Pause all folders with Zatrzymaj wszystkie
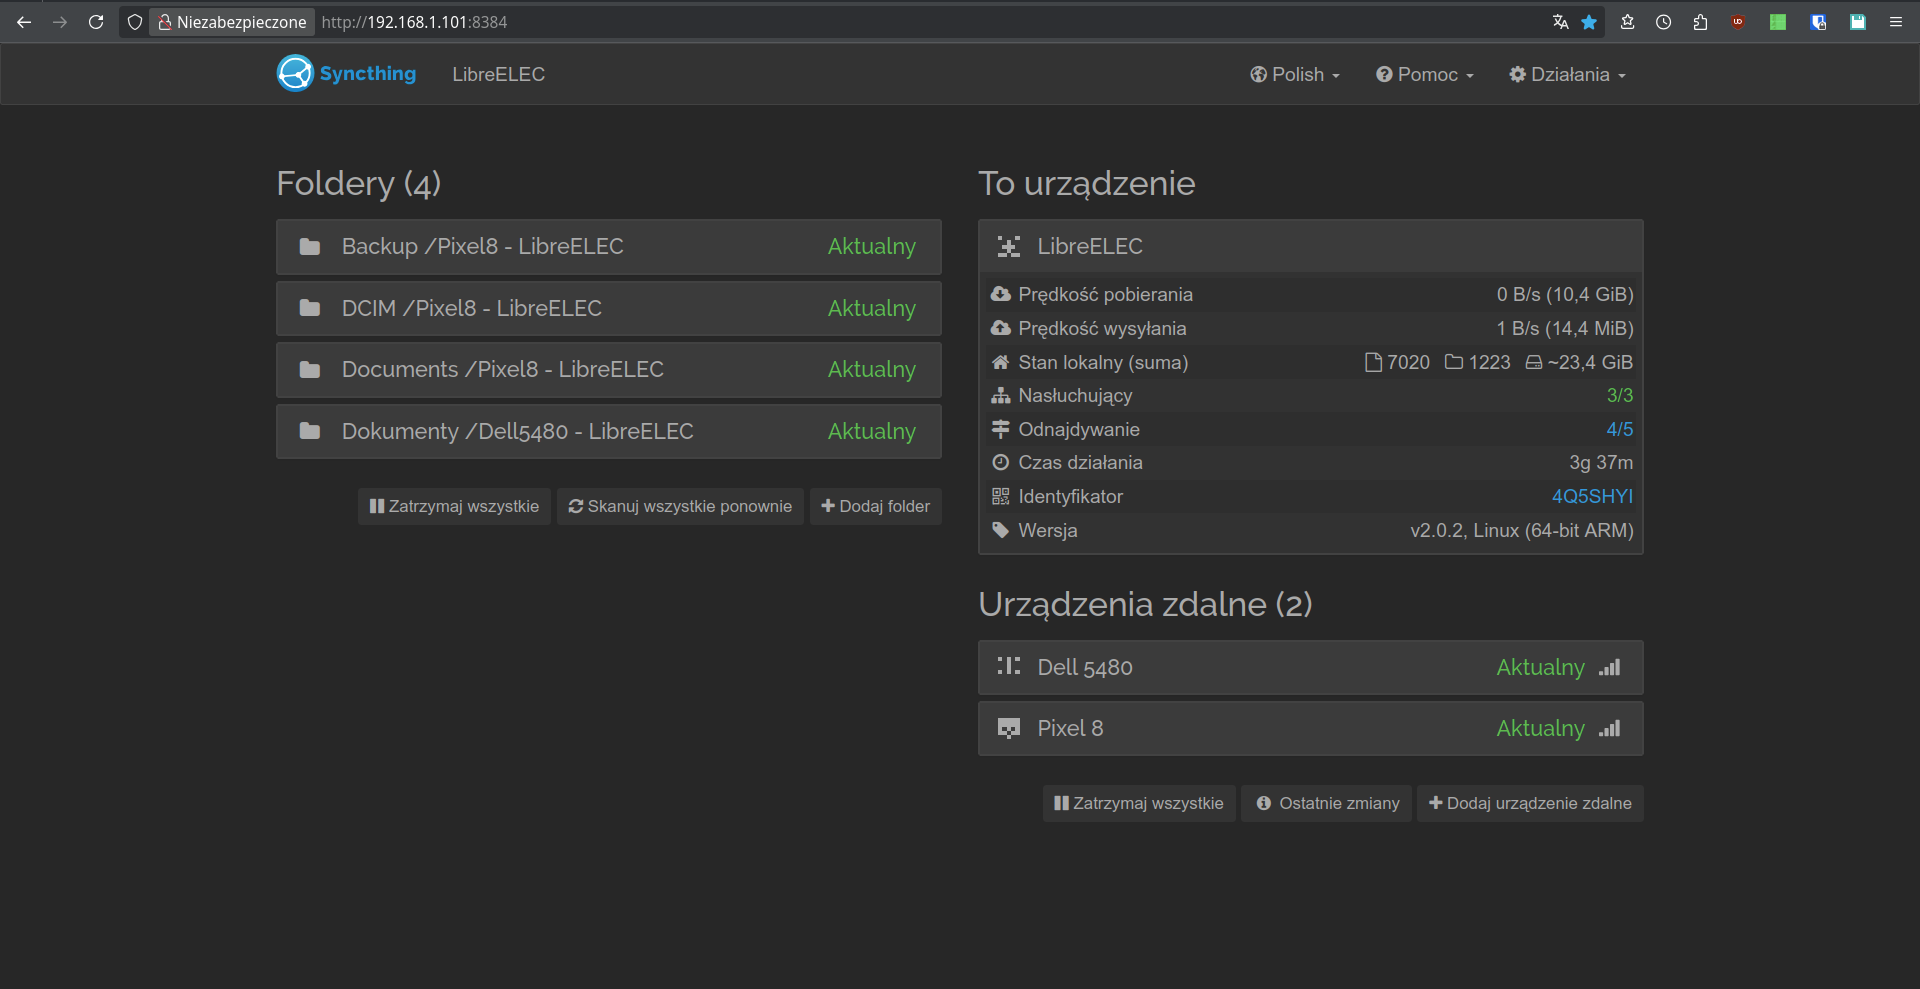 pos(454,507)
